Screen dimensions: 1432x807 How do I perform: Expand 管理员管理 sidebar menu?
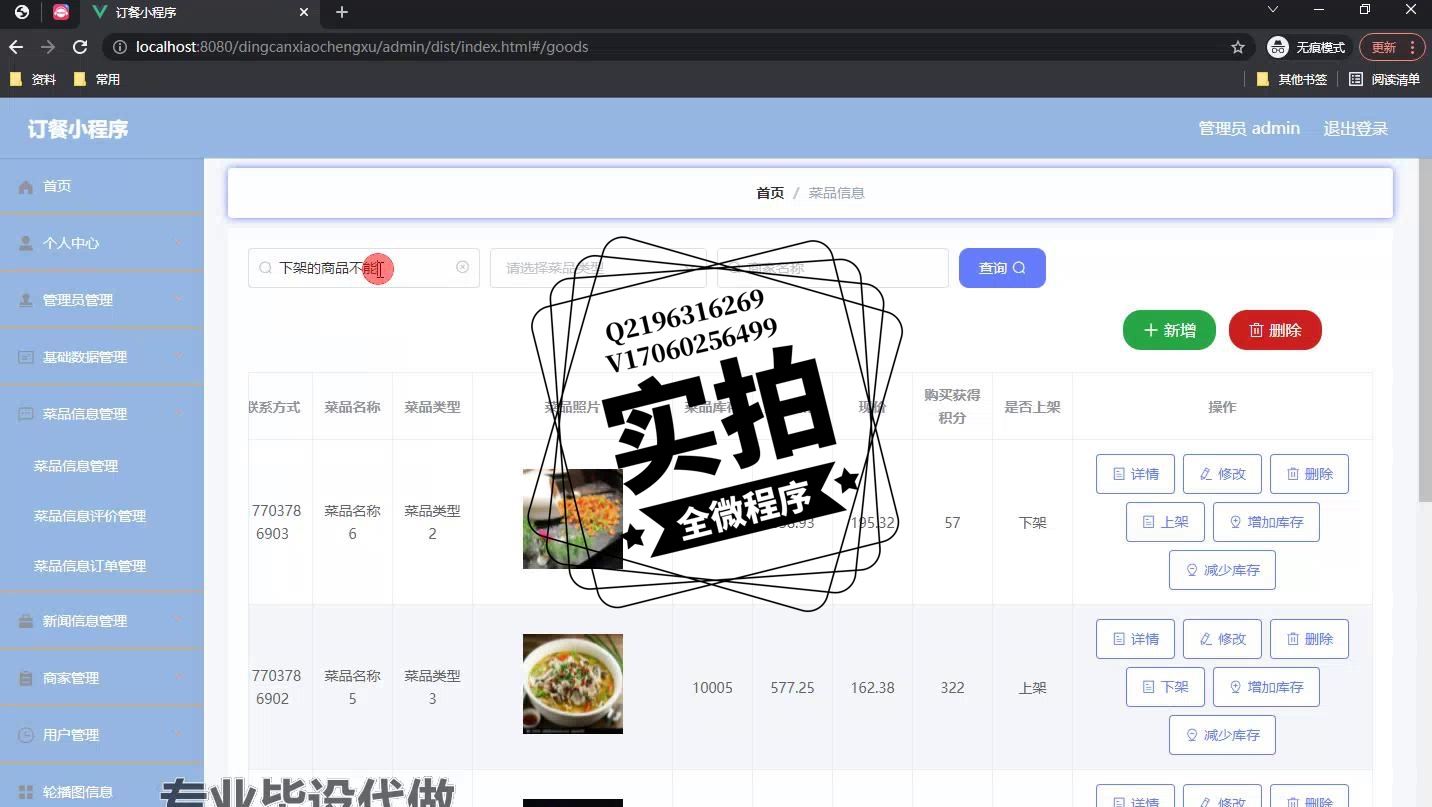pos(102,300)
